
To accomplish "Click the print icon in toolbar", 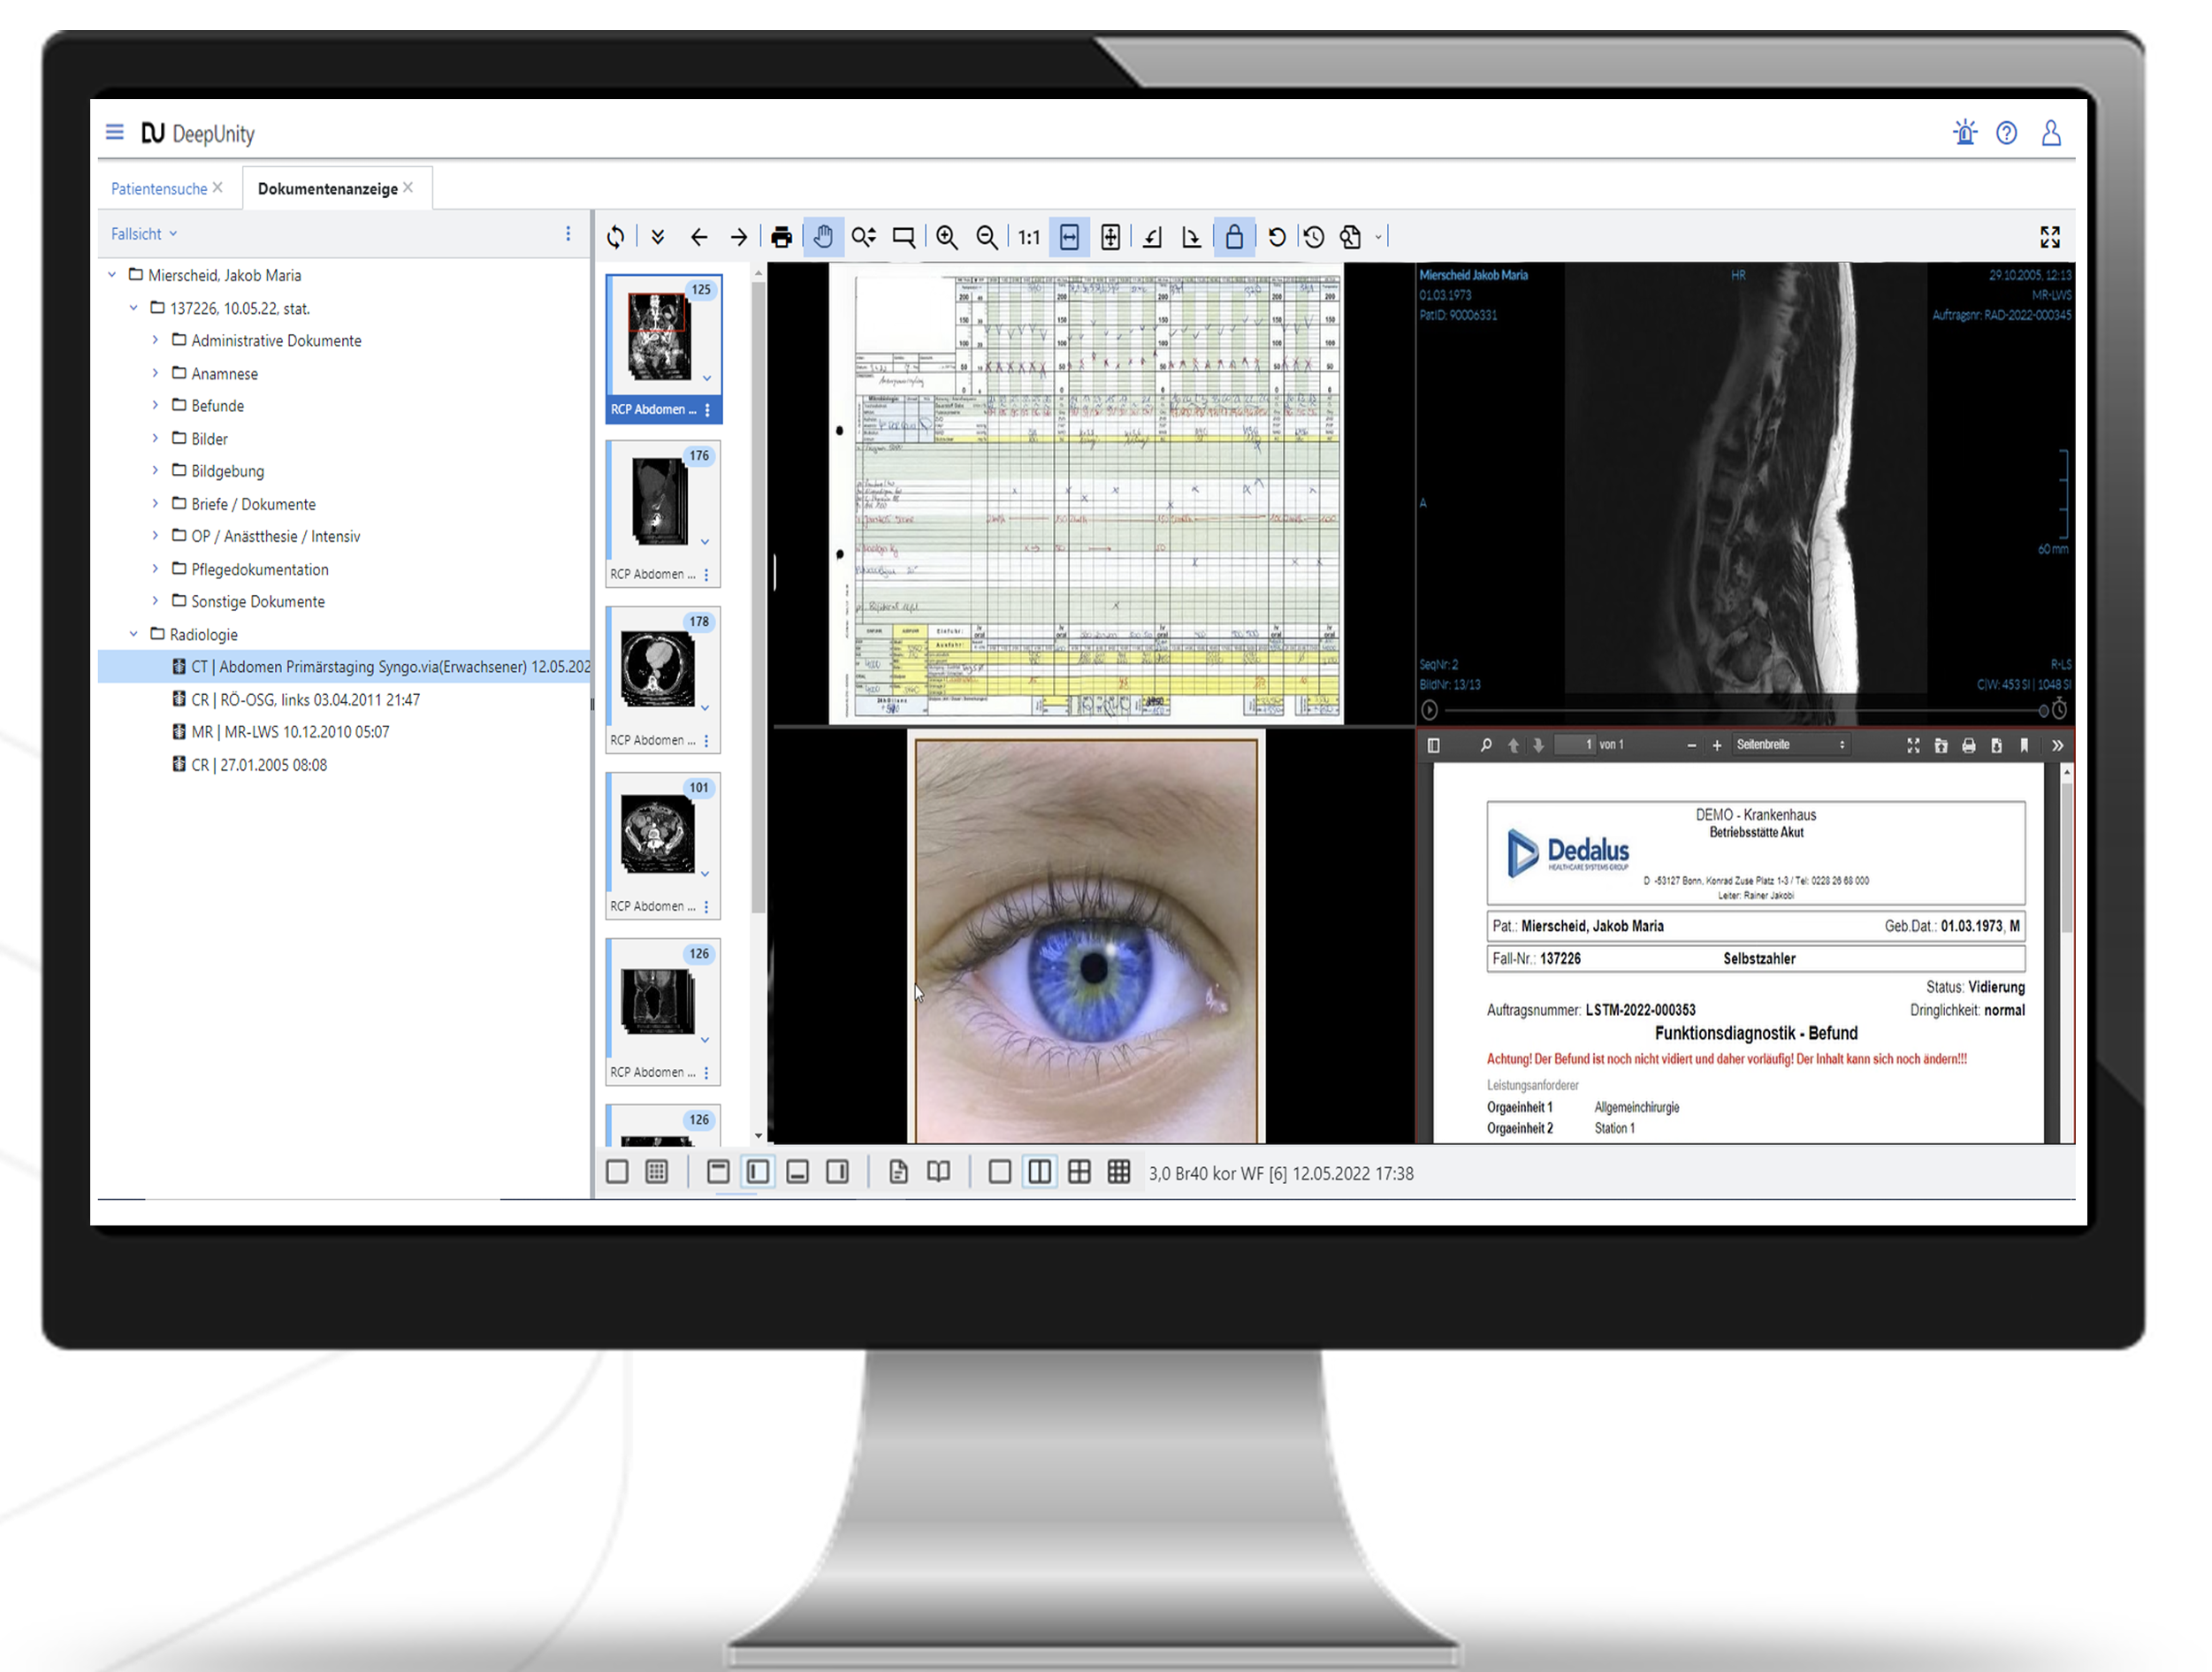I will click(781, 237).
